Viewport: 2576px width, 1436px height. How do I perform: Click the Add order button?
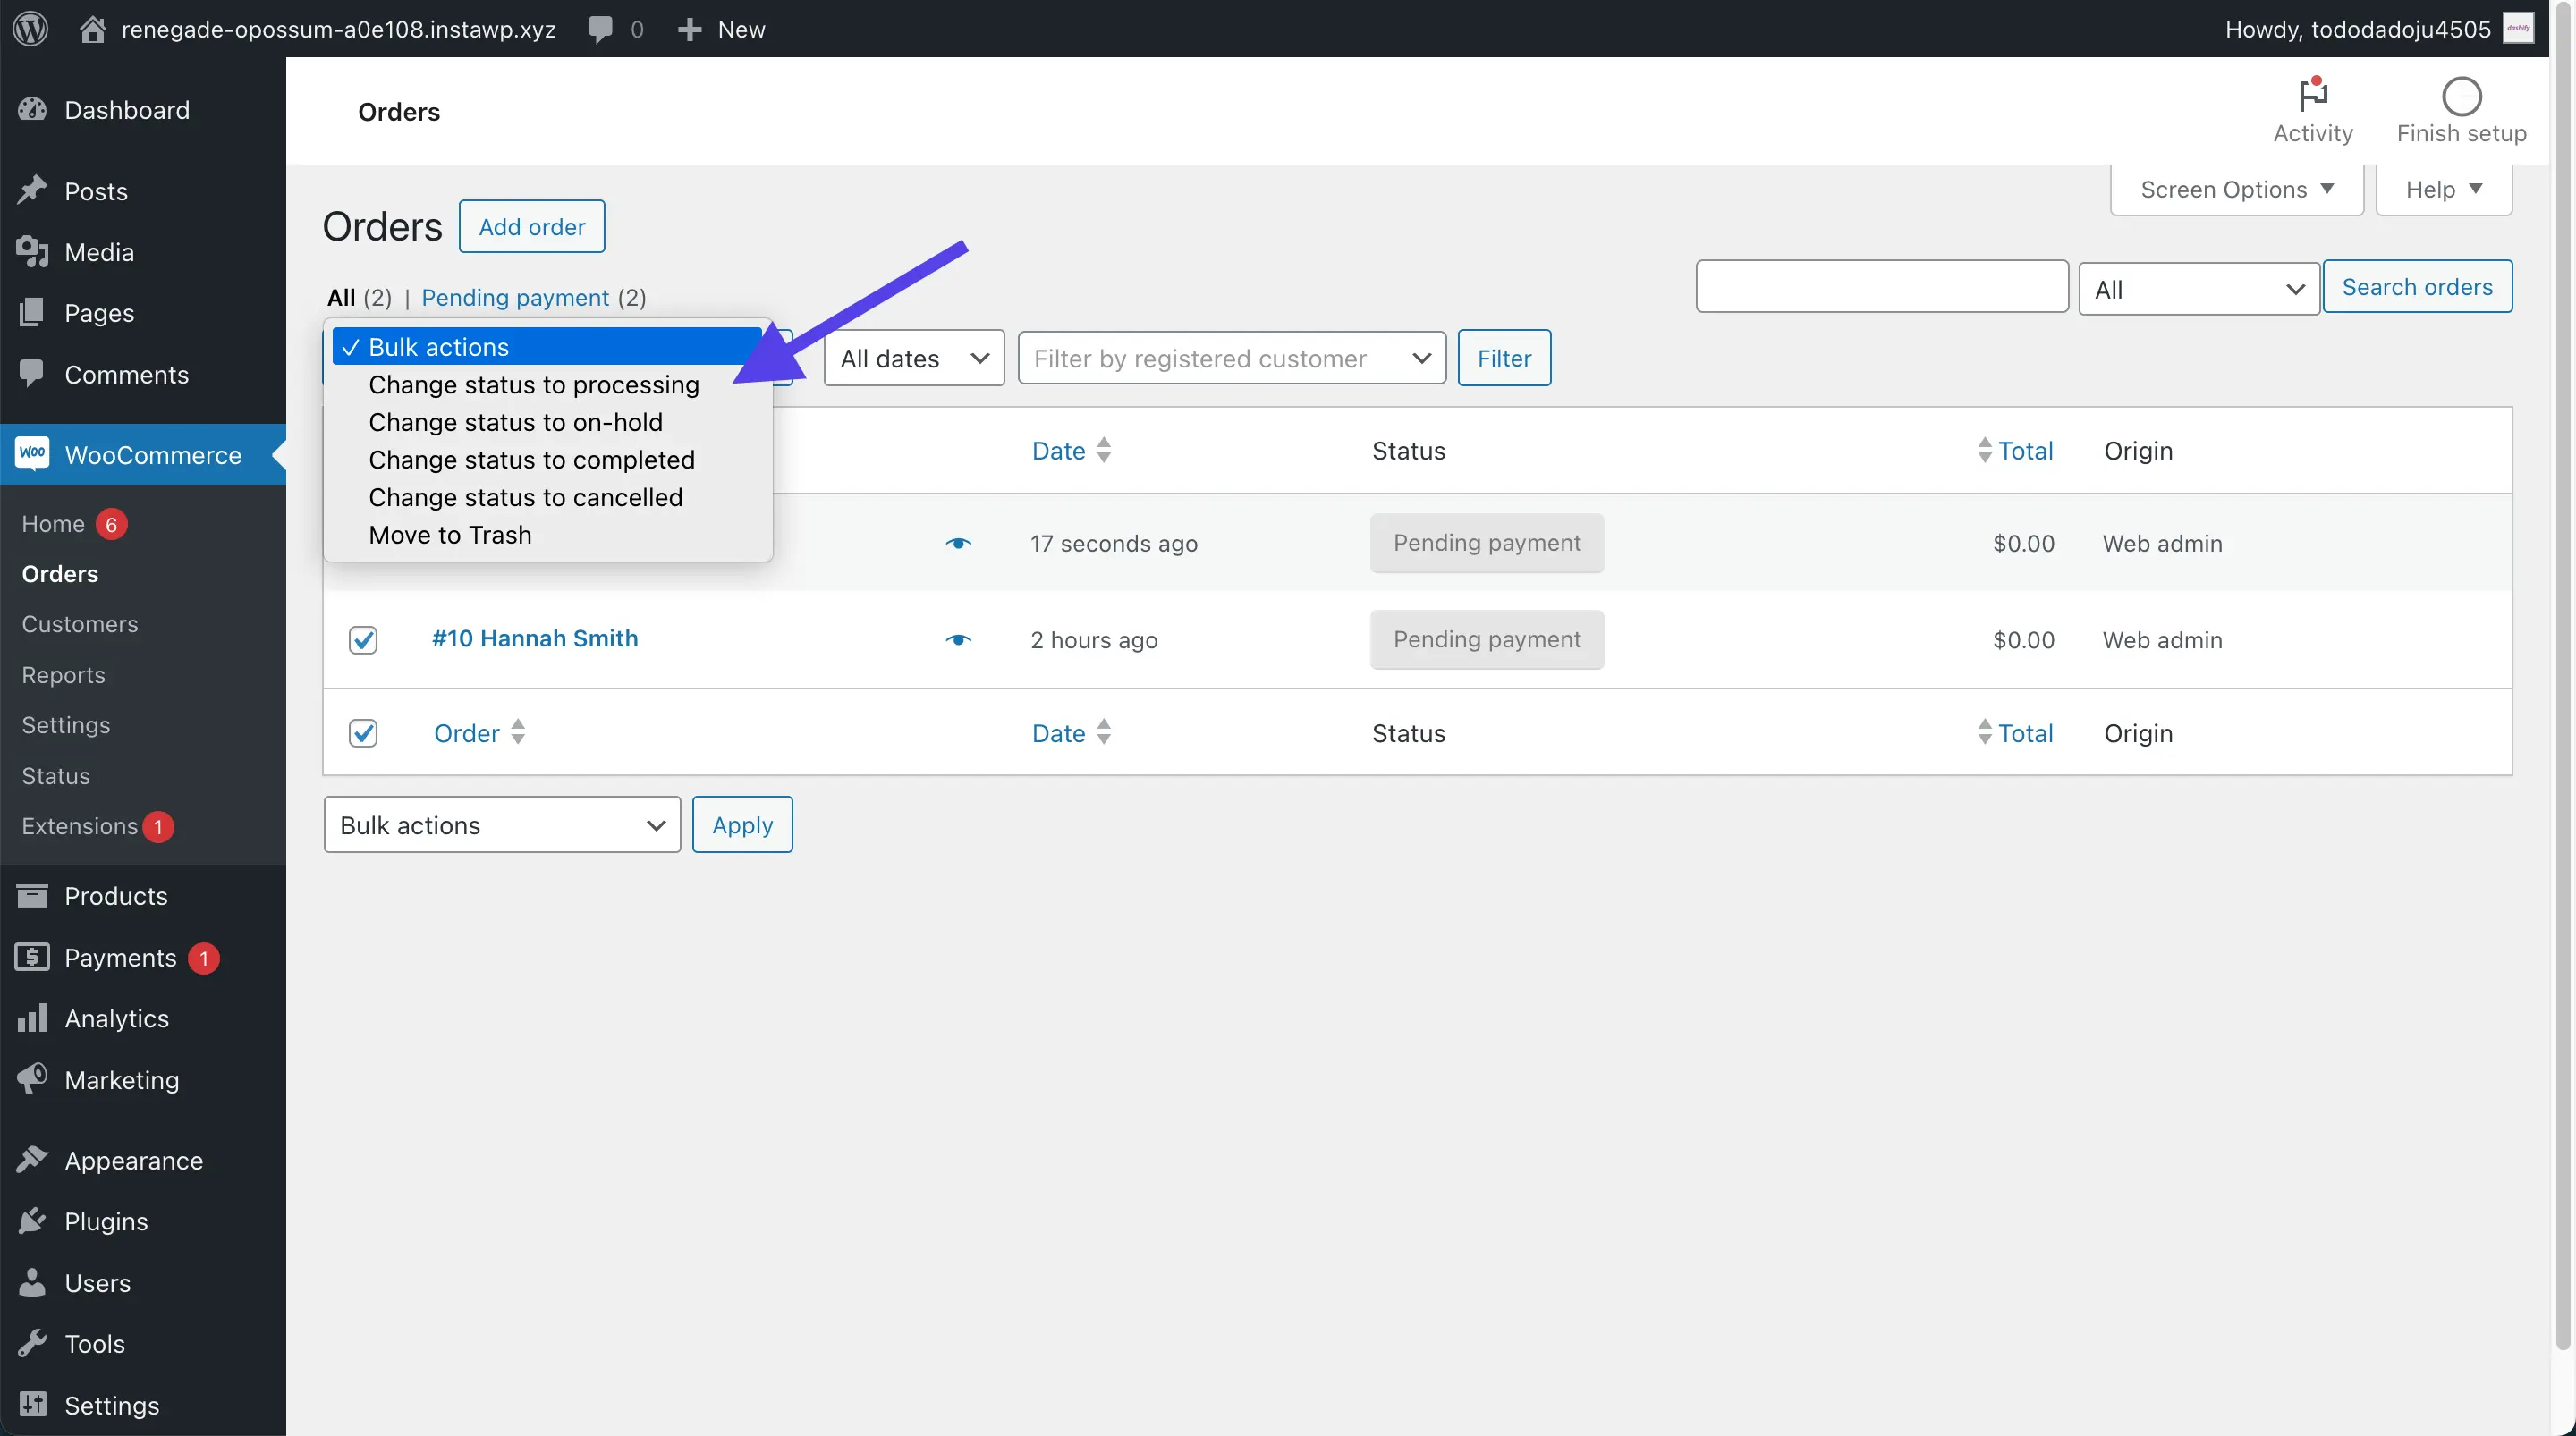click(x=530, y=226)
